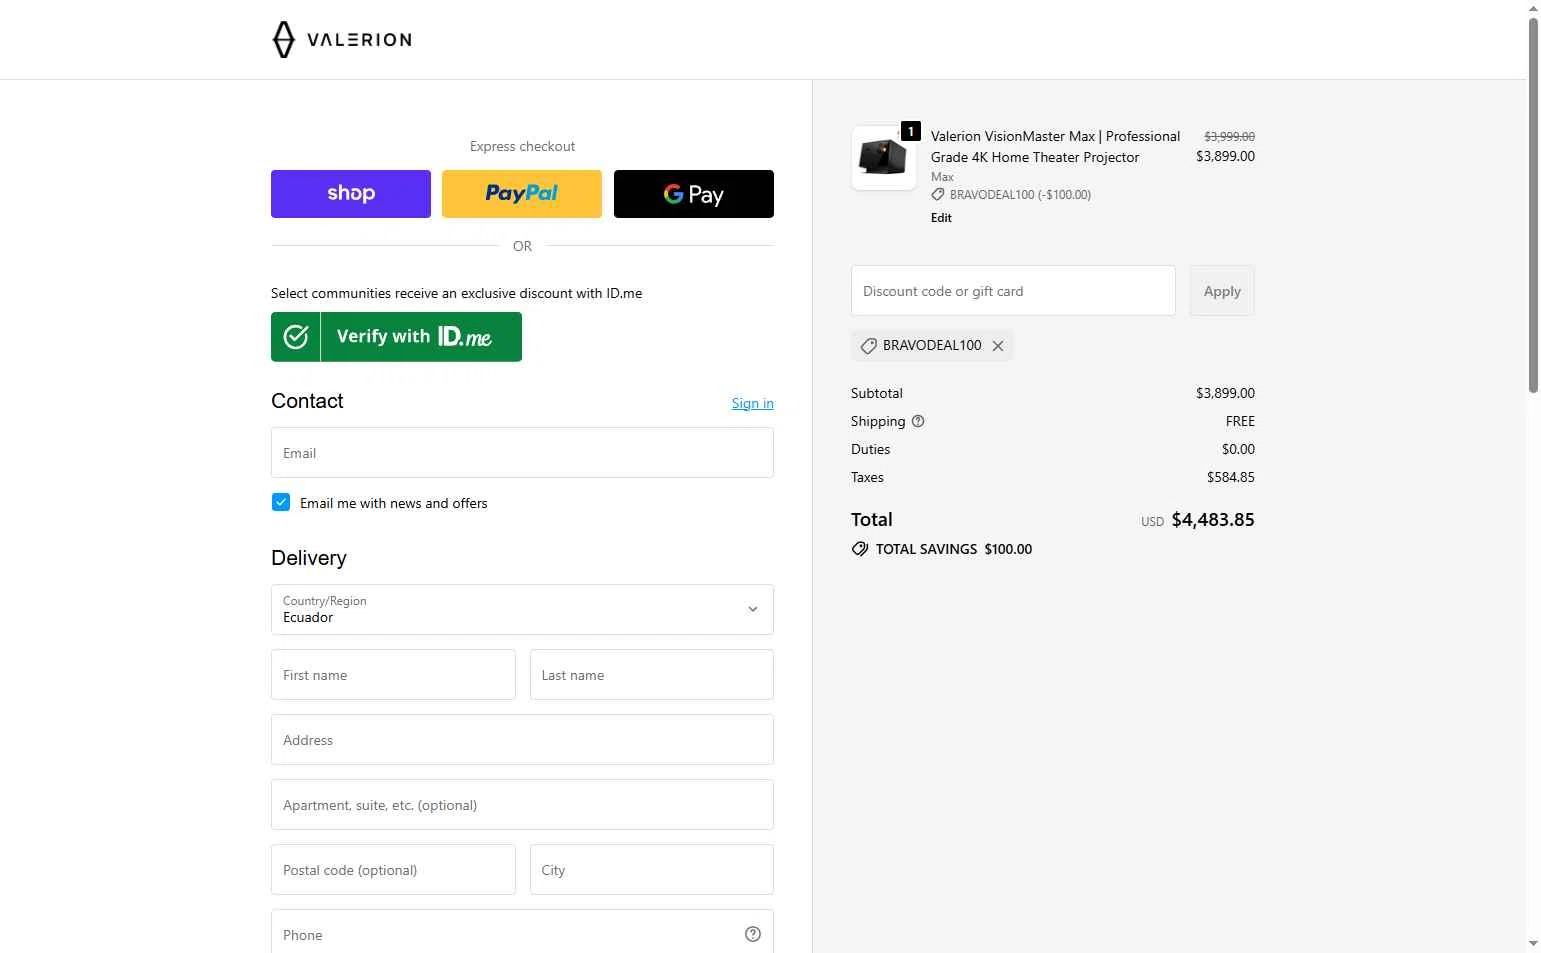The height and width of the screenshot is (953, 1541).
Task: Focus the Email input field
Action: pos(522,453)
